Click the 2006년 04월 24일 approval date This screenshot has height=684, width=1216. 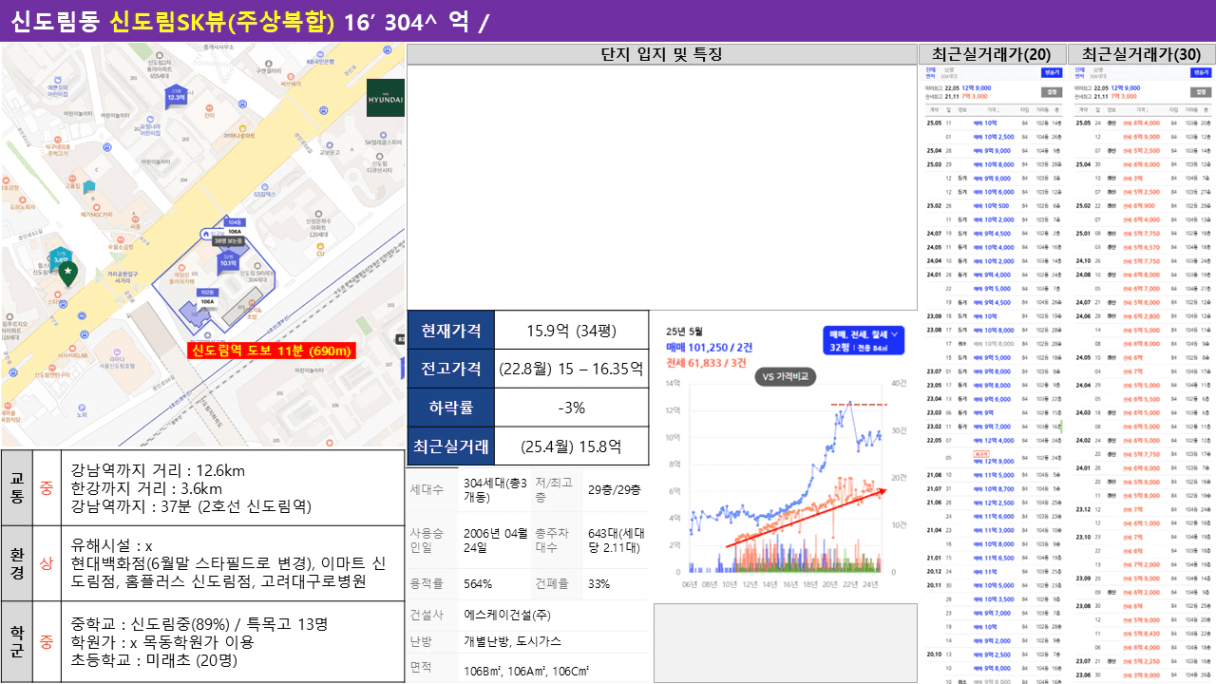pyautogui.click(x=495, y=541)
